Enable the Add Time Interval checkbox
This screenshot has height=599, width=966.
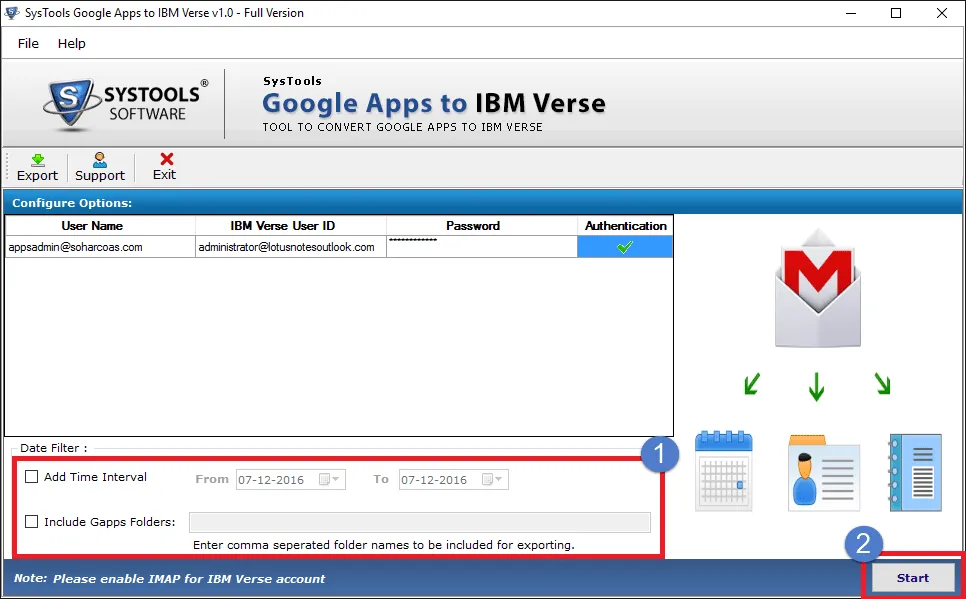[31, 476]
